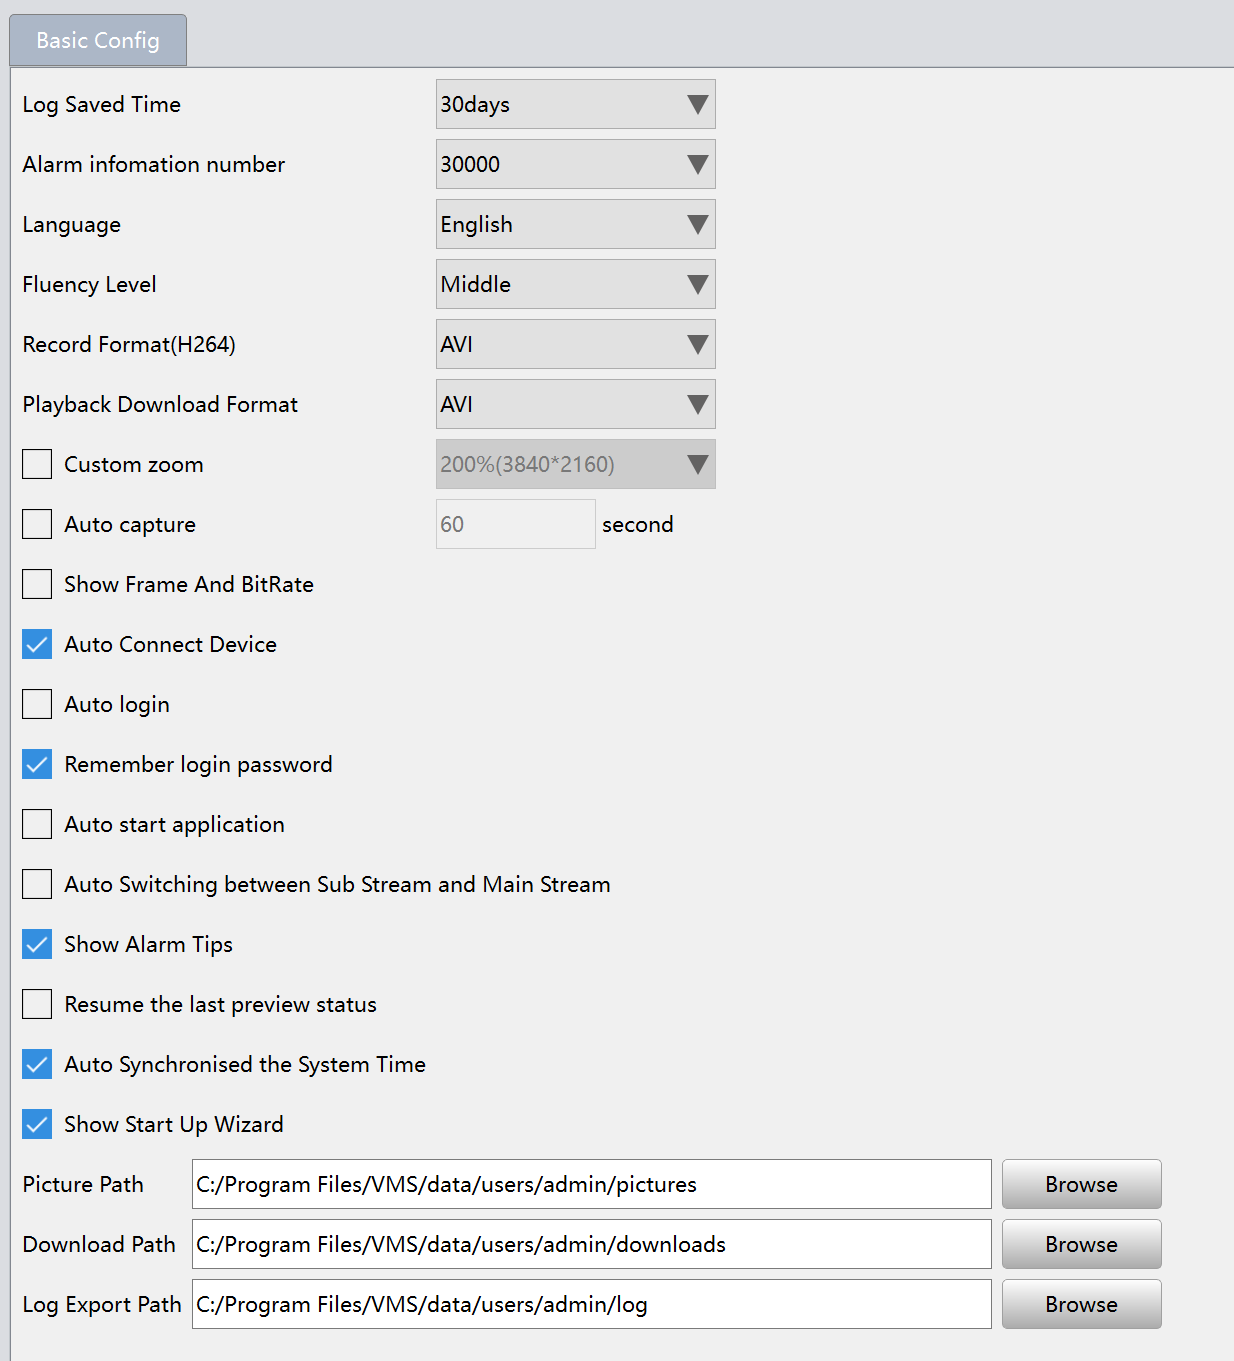Click the Log Export Path text field
1234x1361 pixels.
592,1304
